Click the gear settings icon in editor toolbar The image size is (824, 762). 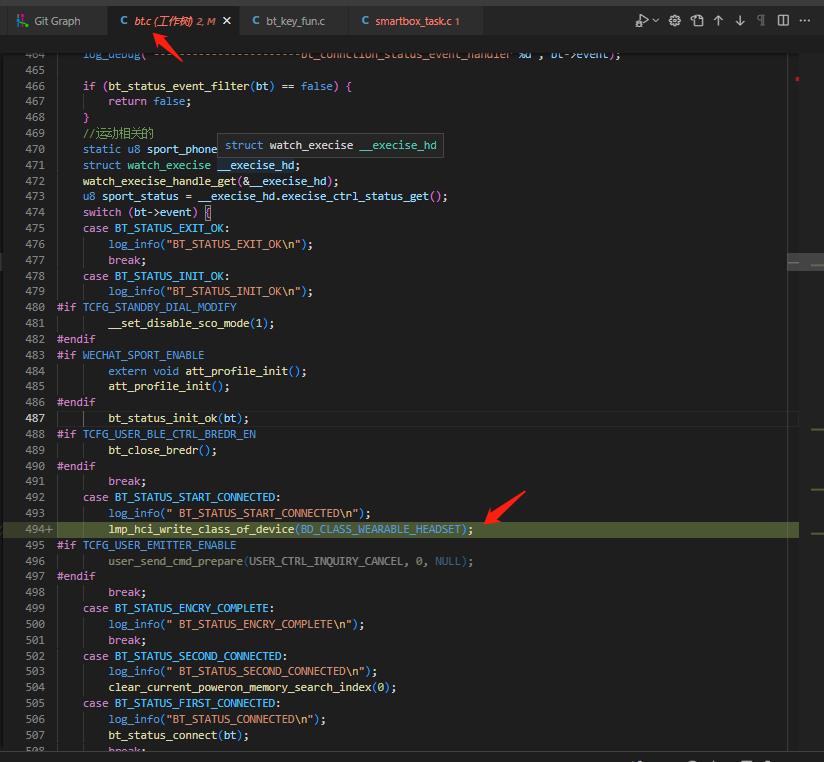click(x=675, y=20)
